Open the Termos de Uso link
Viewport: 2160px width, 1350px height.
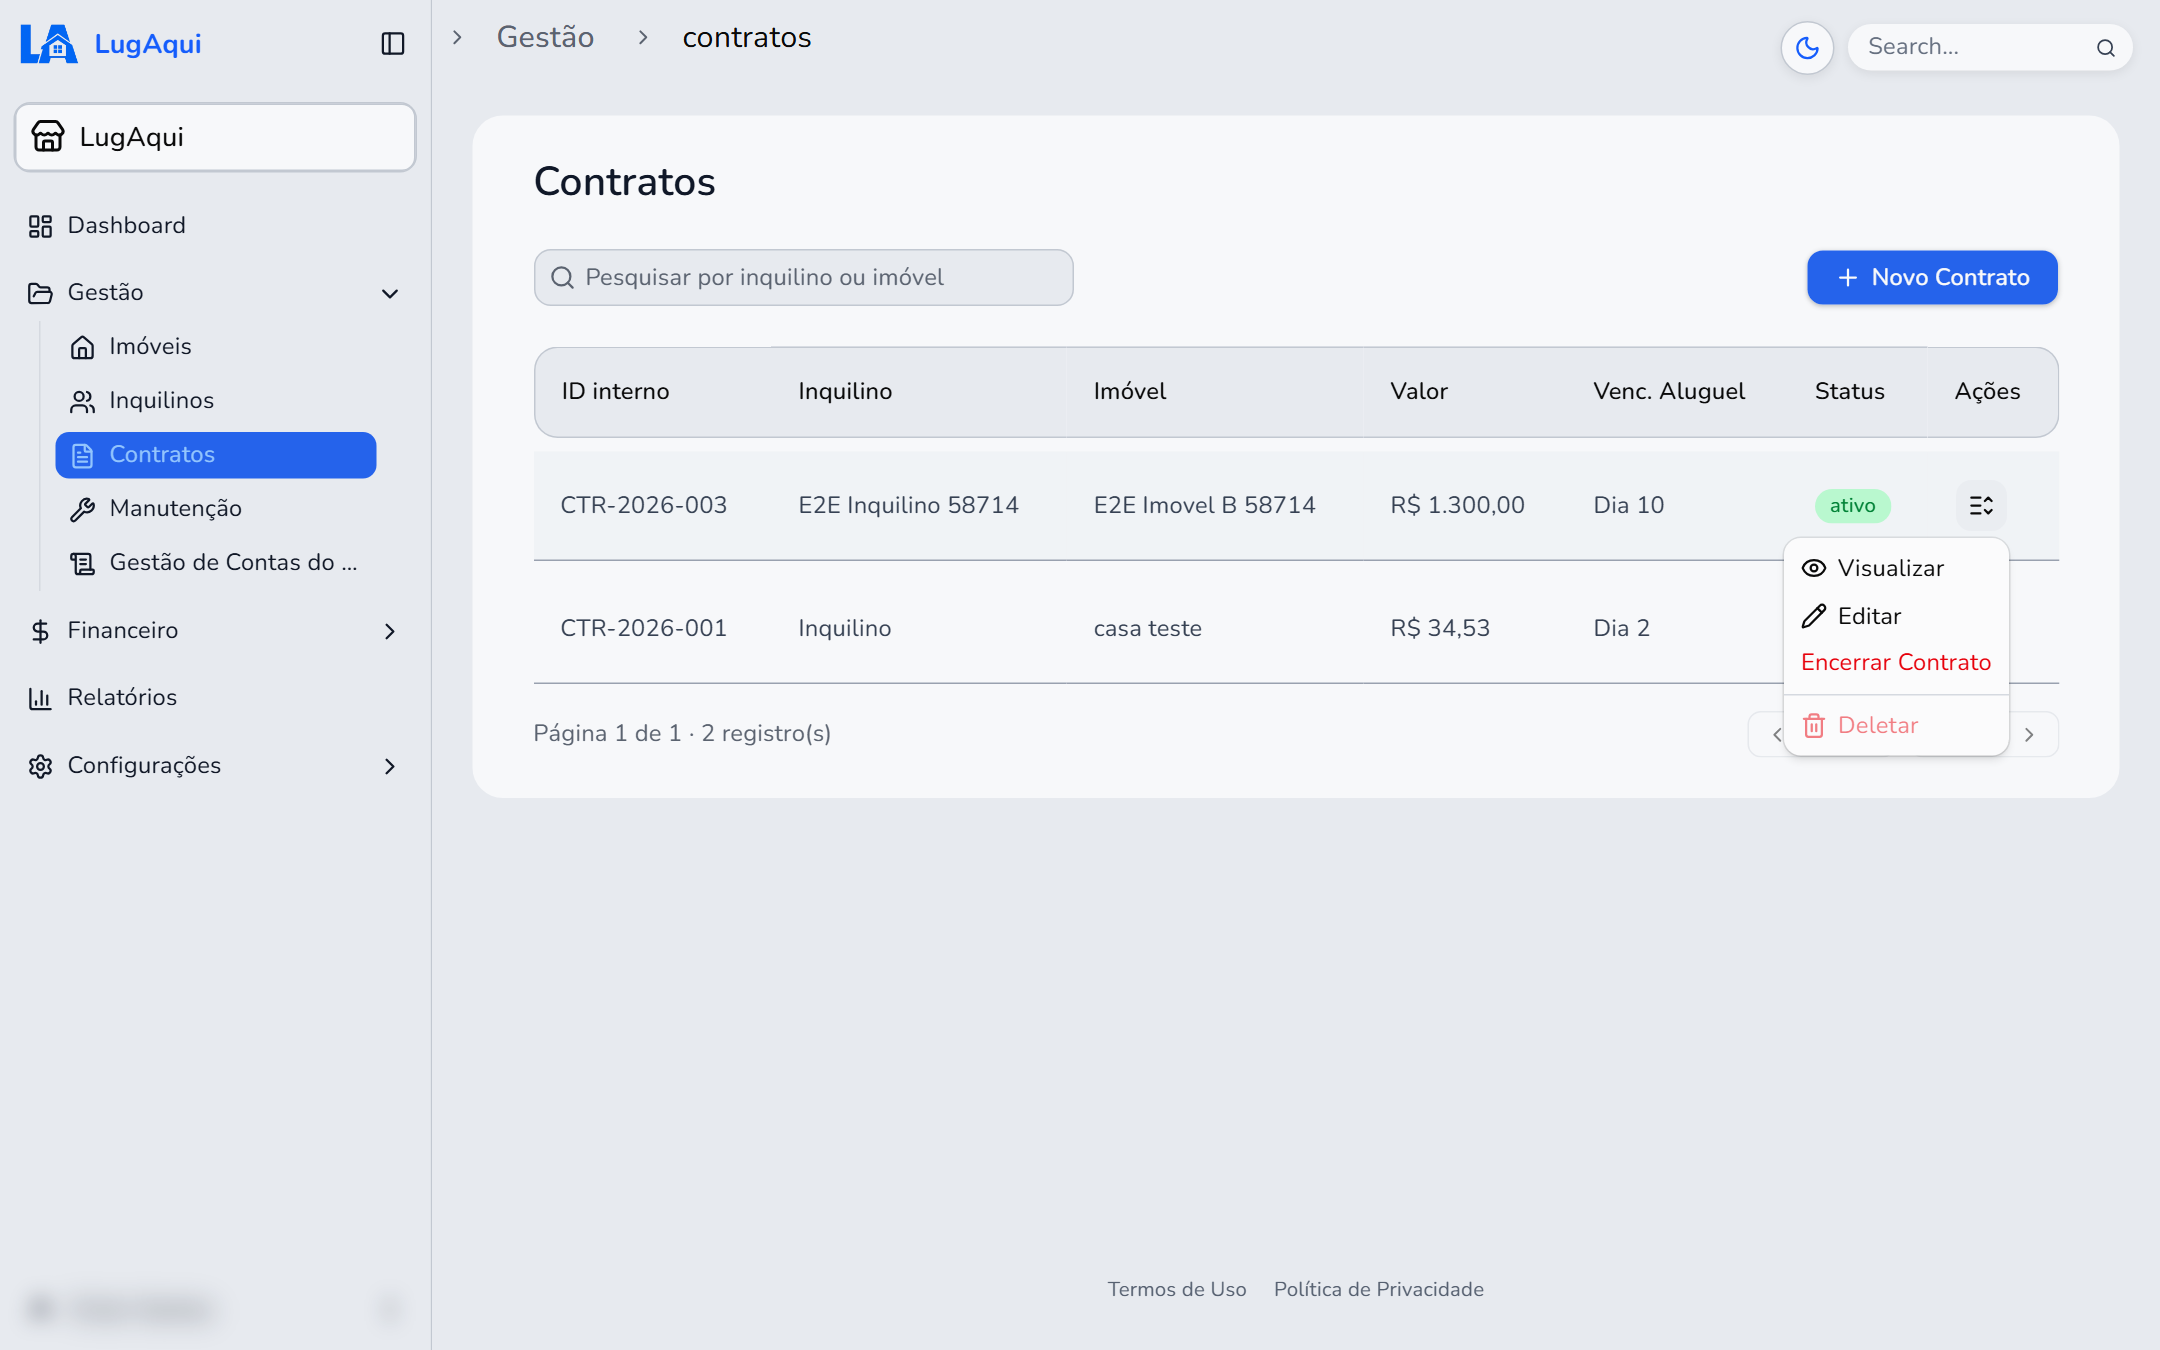[1177, 1289]
